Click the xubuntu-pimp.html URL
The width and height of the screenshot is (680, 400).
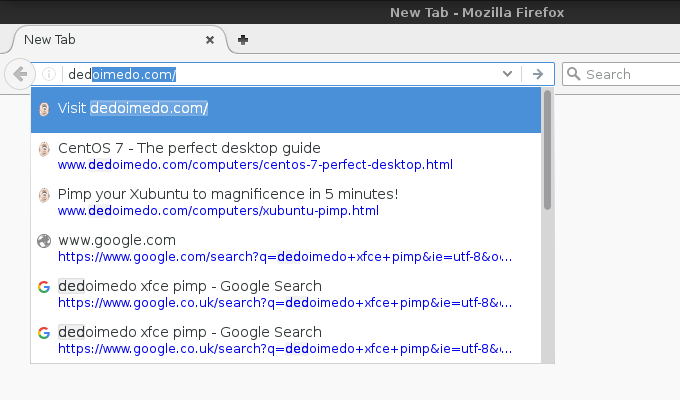click(219, 211)
